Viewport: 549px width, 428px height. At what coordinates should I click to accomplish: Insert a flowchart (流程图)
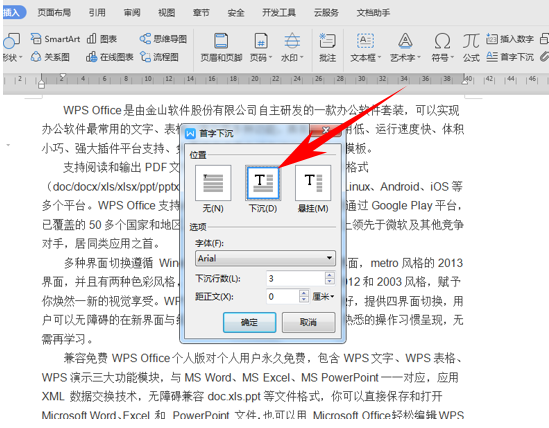pos(159,57)
